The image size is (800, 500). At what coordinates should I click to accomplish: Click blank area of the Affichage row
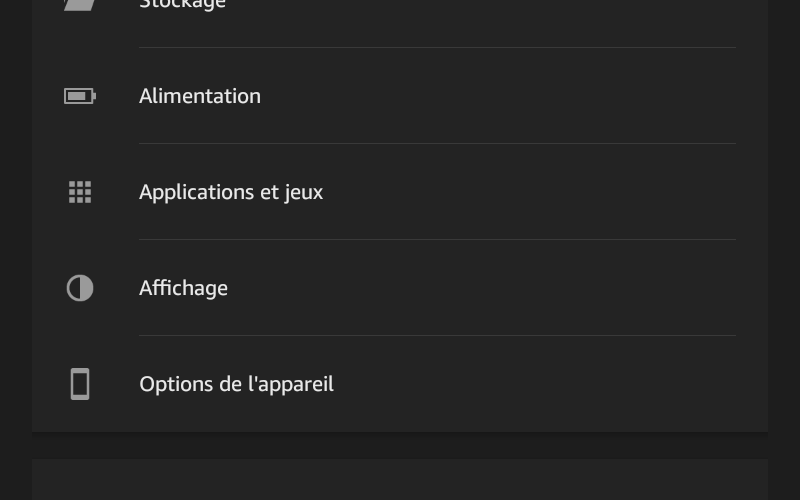[485, 288]
